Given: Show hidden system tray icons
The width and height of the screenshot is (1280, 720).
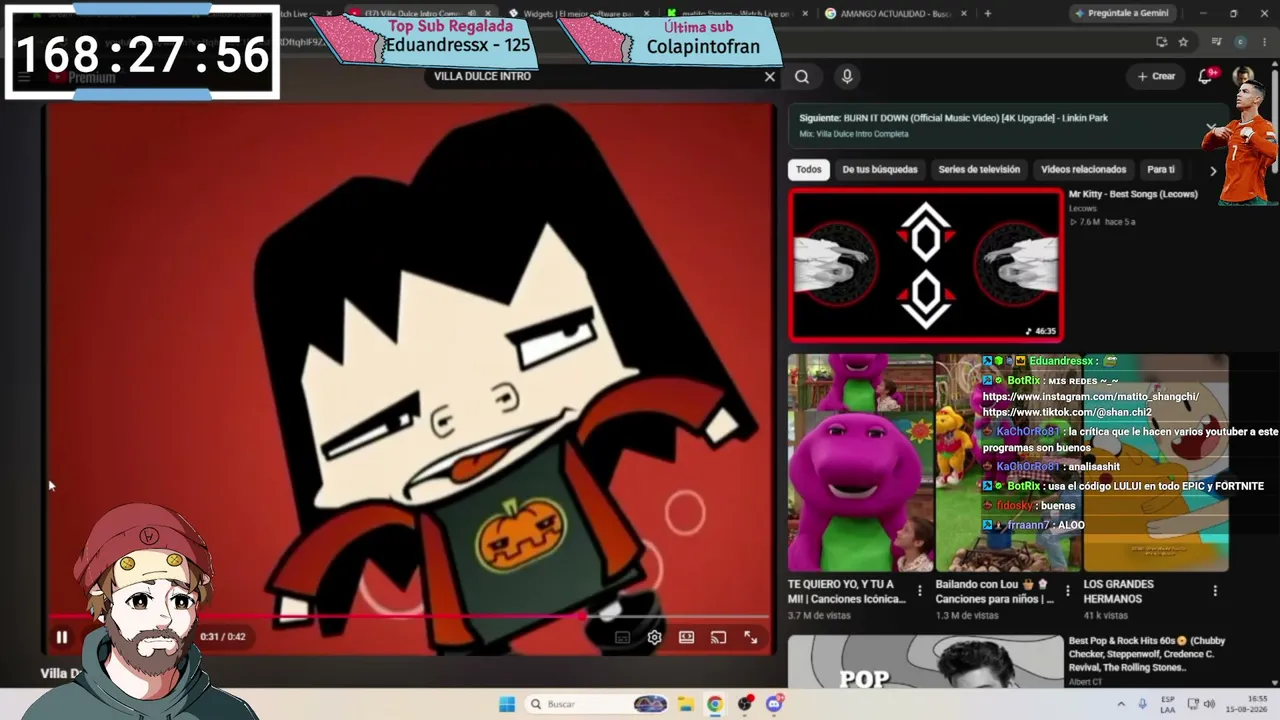Looking at the screenshot, I should [1121, 704].
